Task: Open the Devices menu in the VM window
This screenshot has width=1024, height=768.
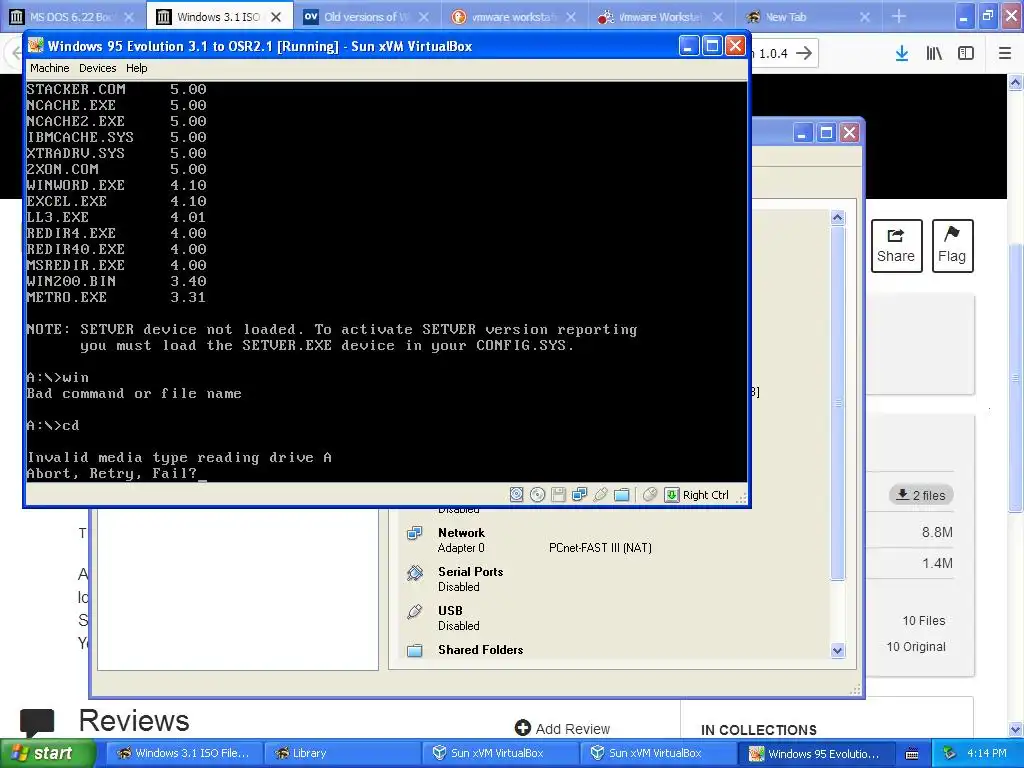Action: pos(97,68)
